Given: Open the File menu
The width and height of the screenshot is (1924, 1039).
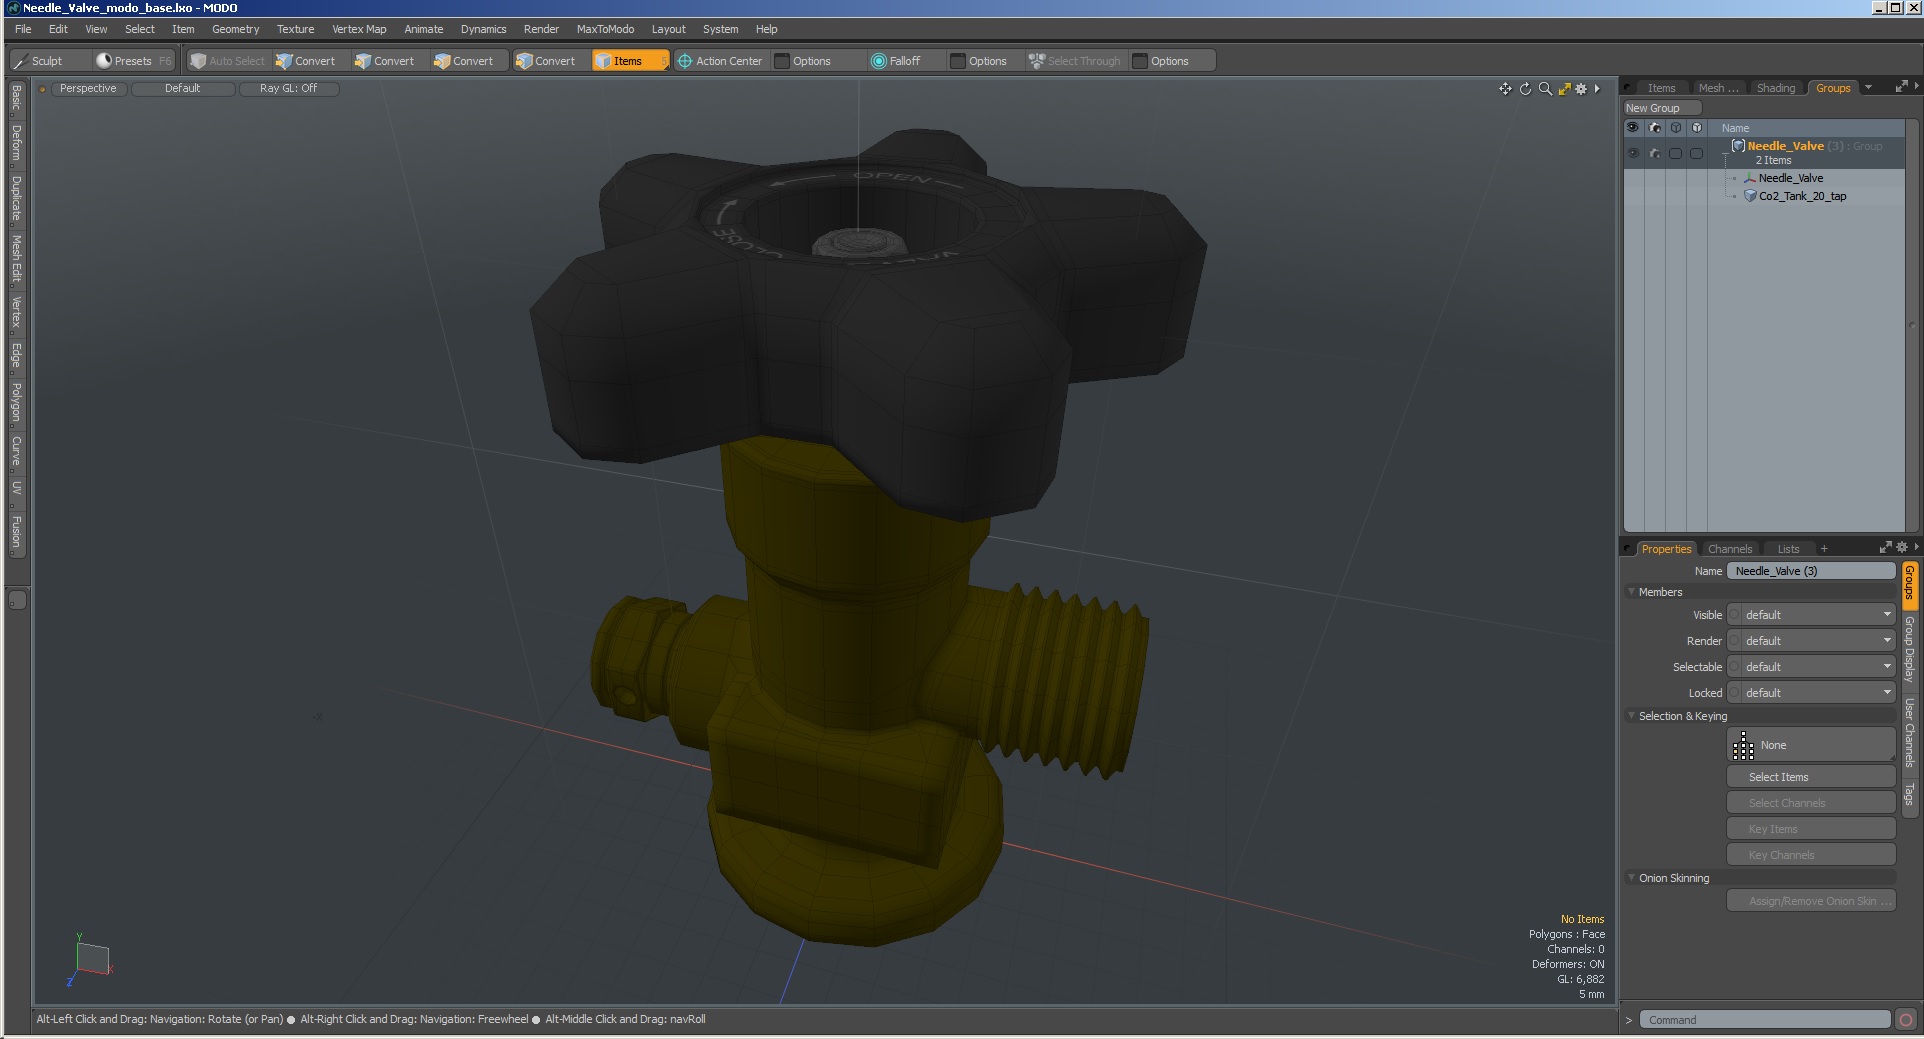Looking at the screenshot, I should coord(23,29).
